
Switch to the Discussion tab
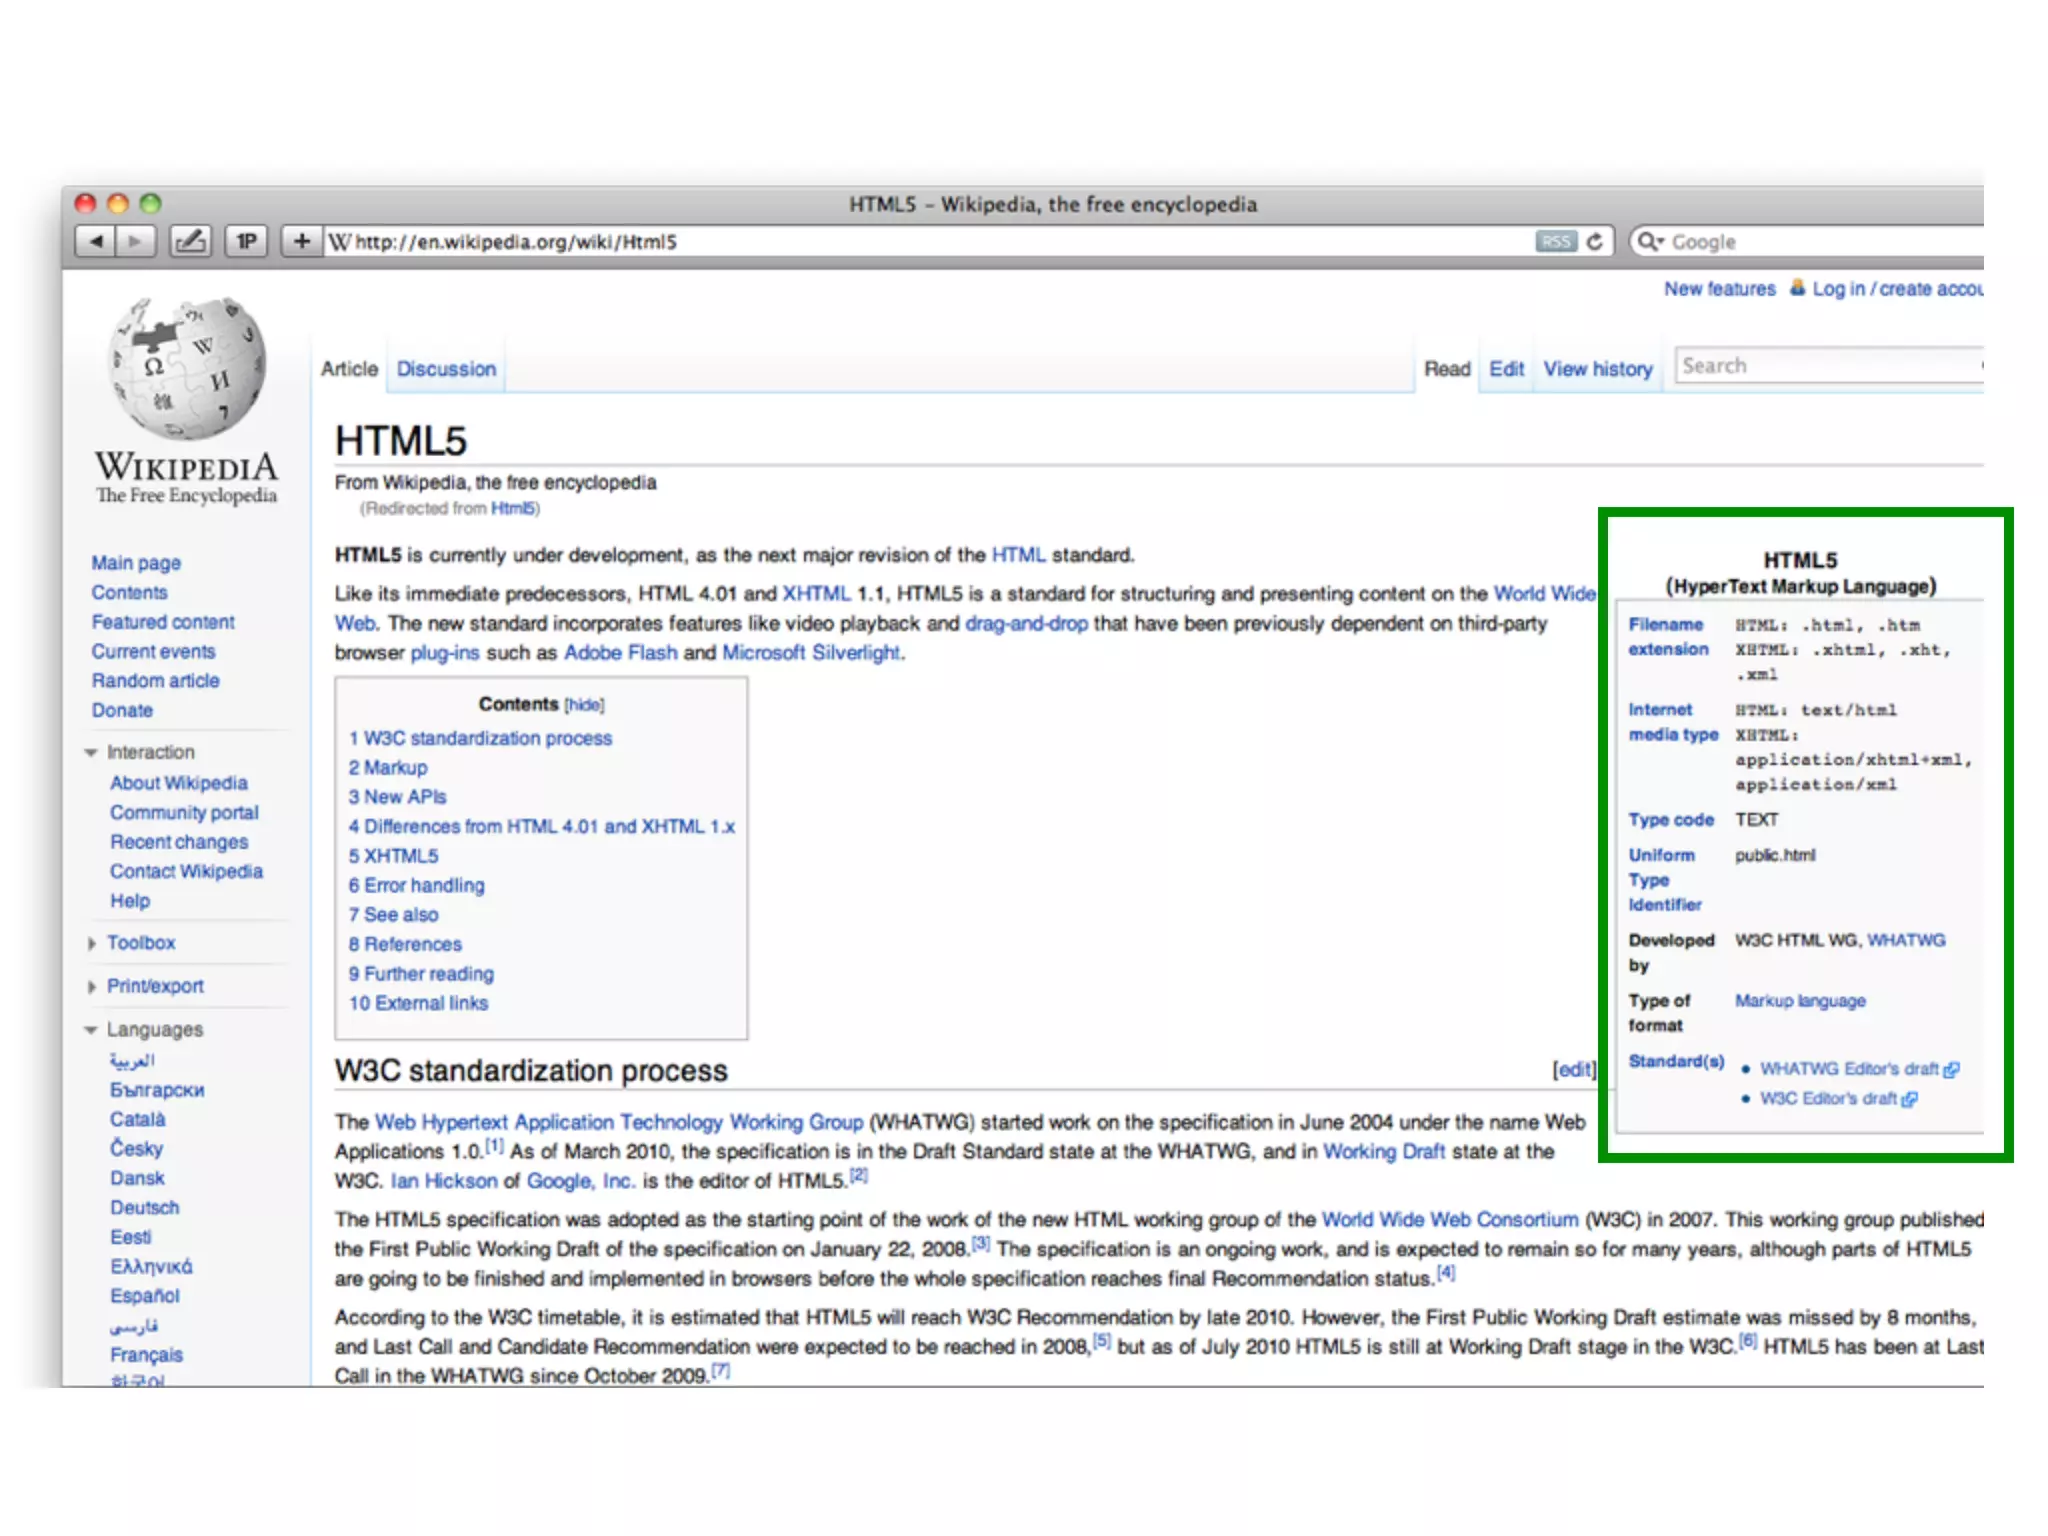pos(446,369)
